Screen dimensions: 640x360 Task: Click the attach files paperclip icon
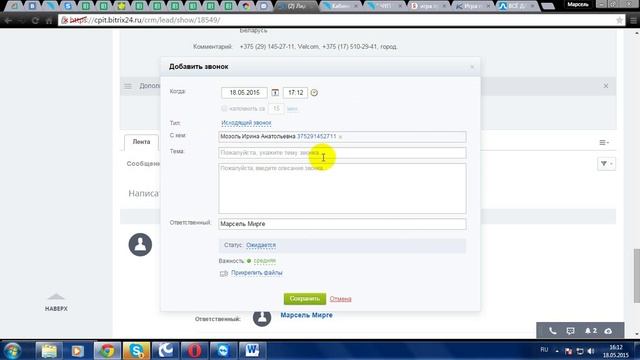224,273
